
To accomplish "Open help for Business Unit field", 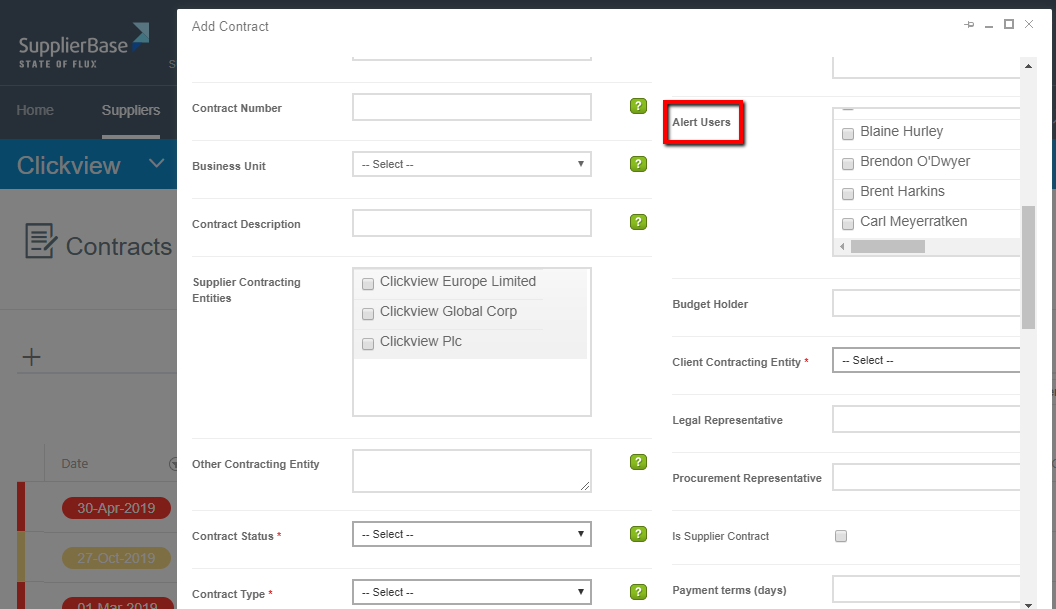I will point(638,164).
